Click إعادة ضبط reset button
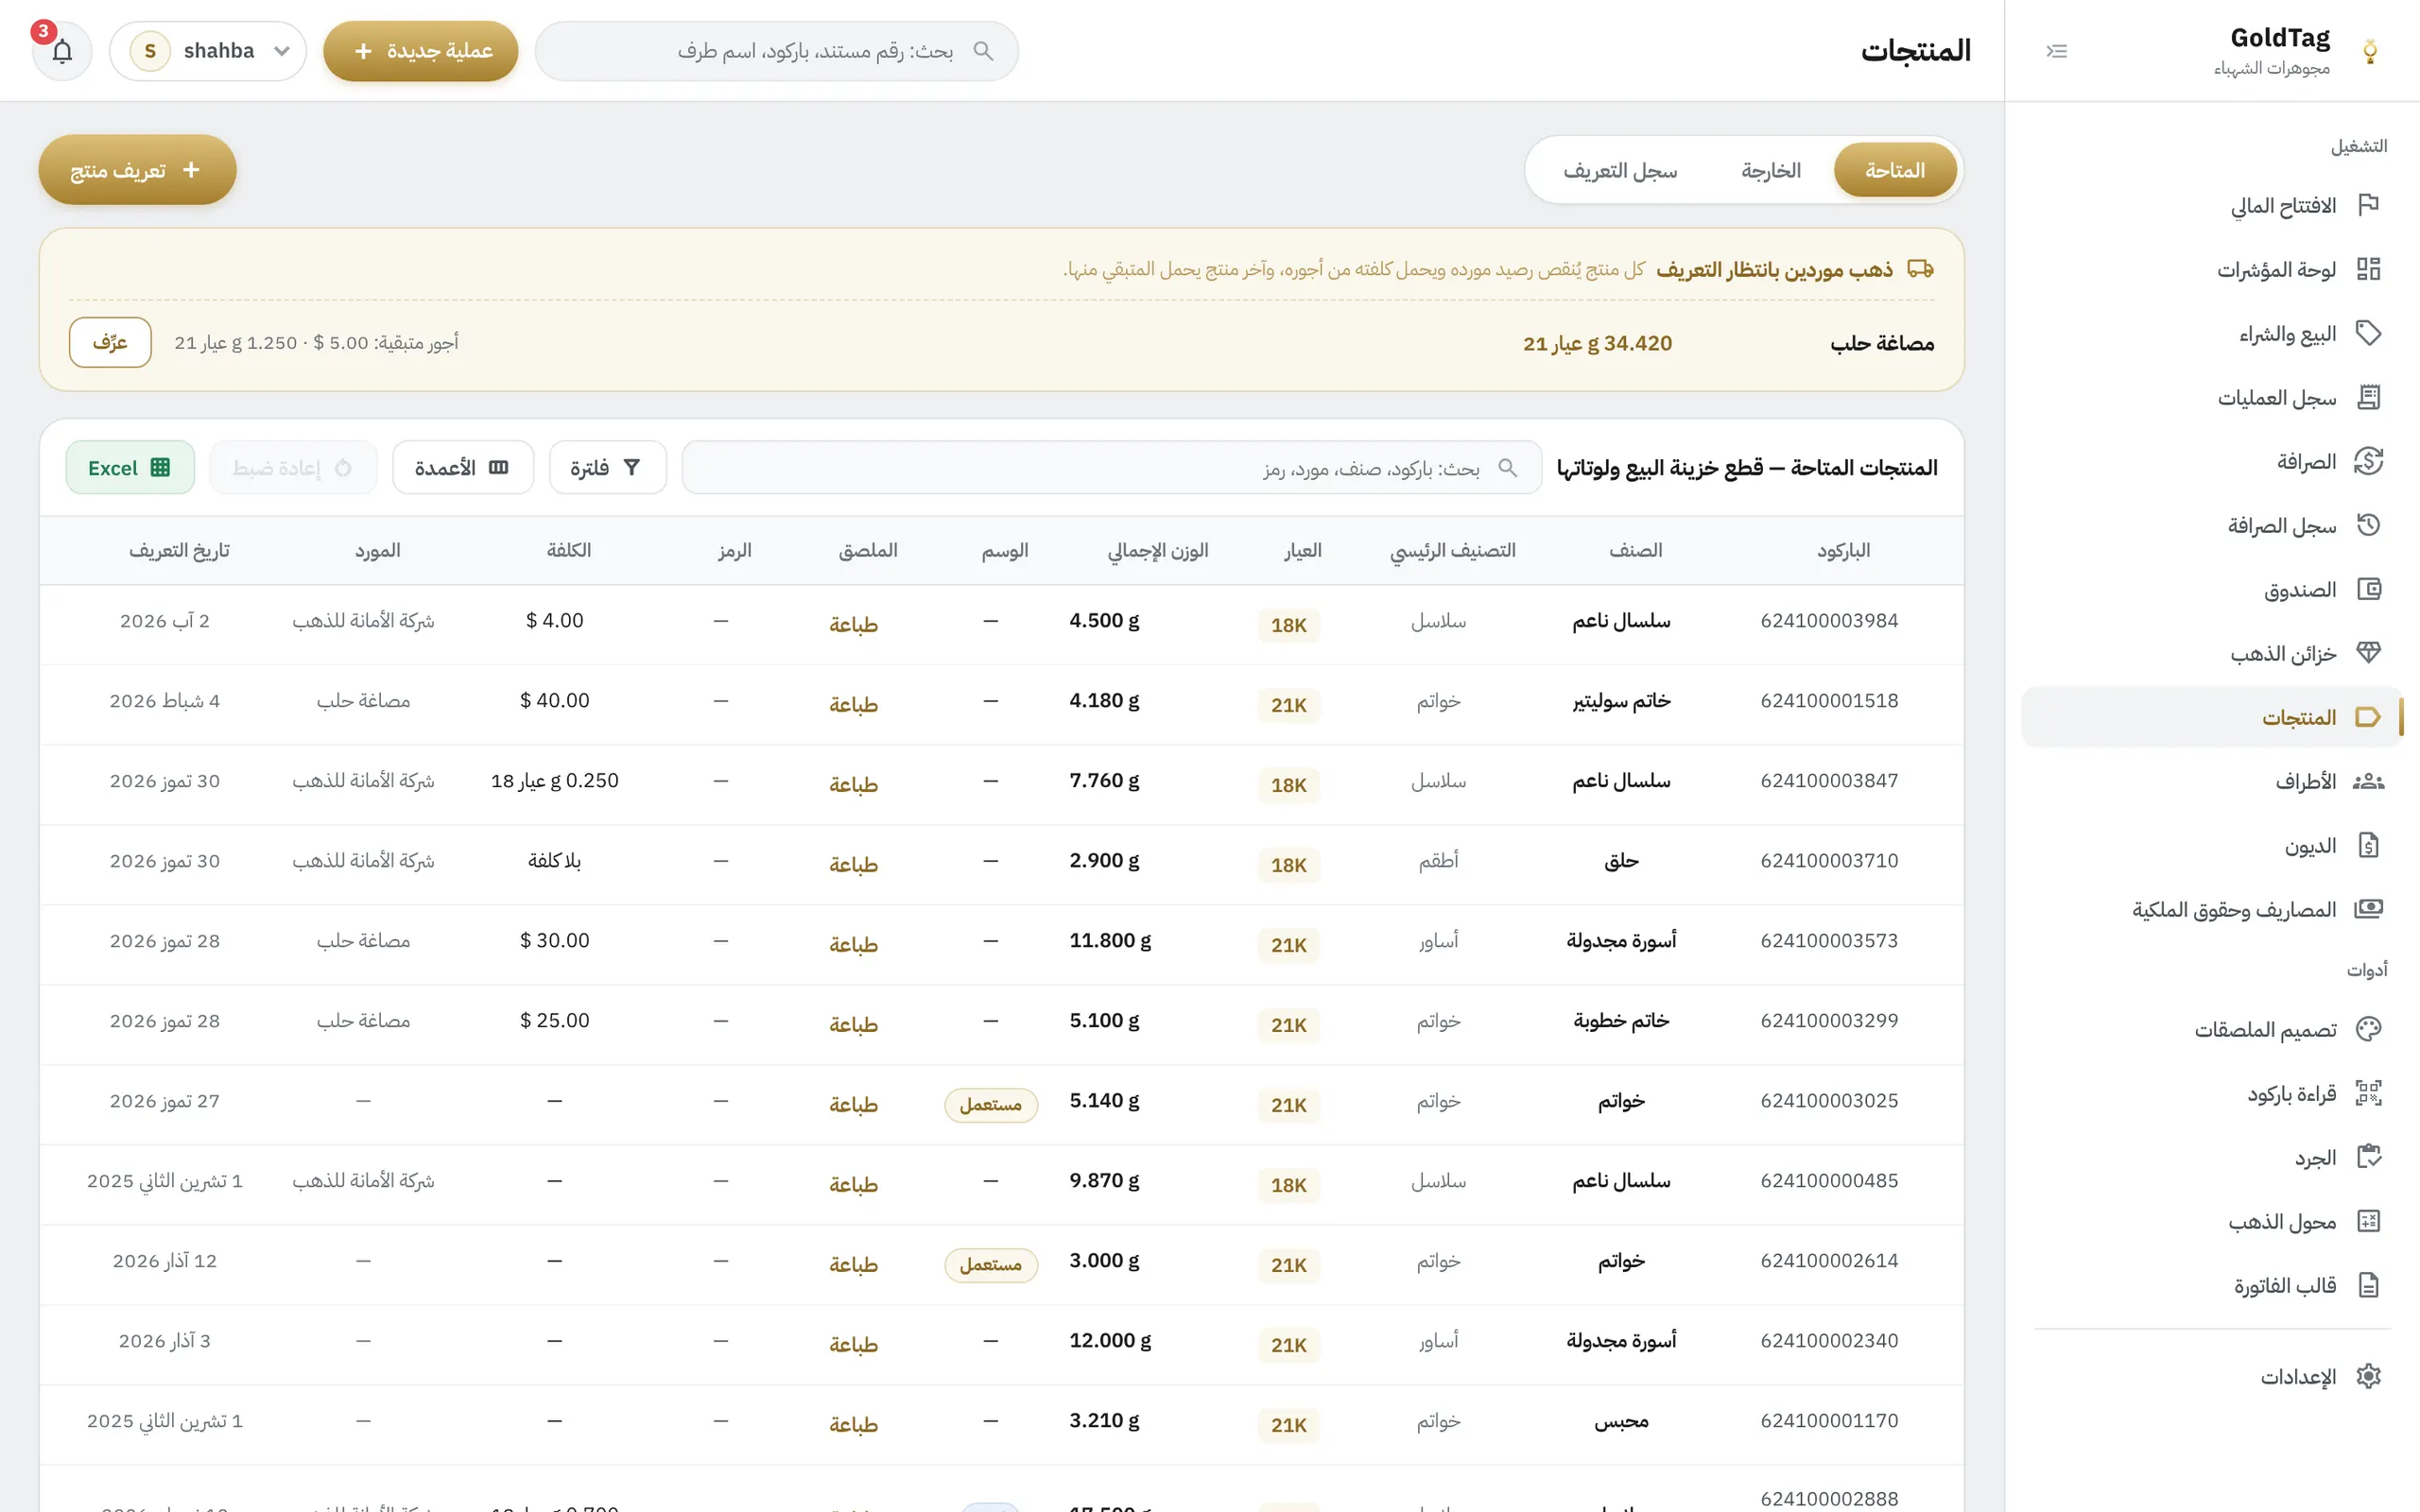This screenshot has height=1512, width=2420. [293, 467]
